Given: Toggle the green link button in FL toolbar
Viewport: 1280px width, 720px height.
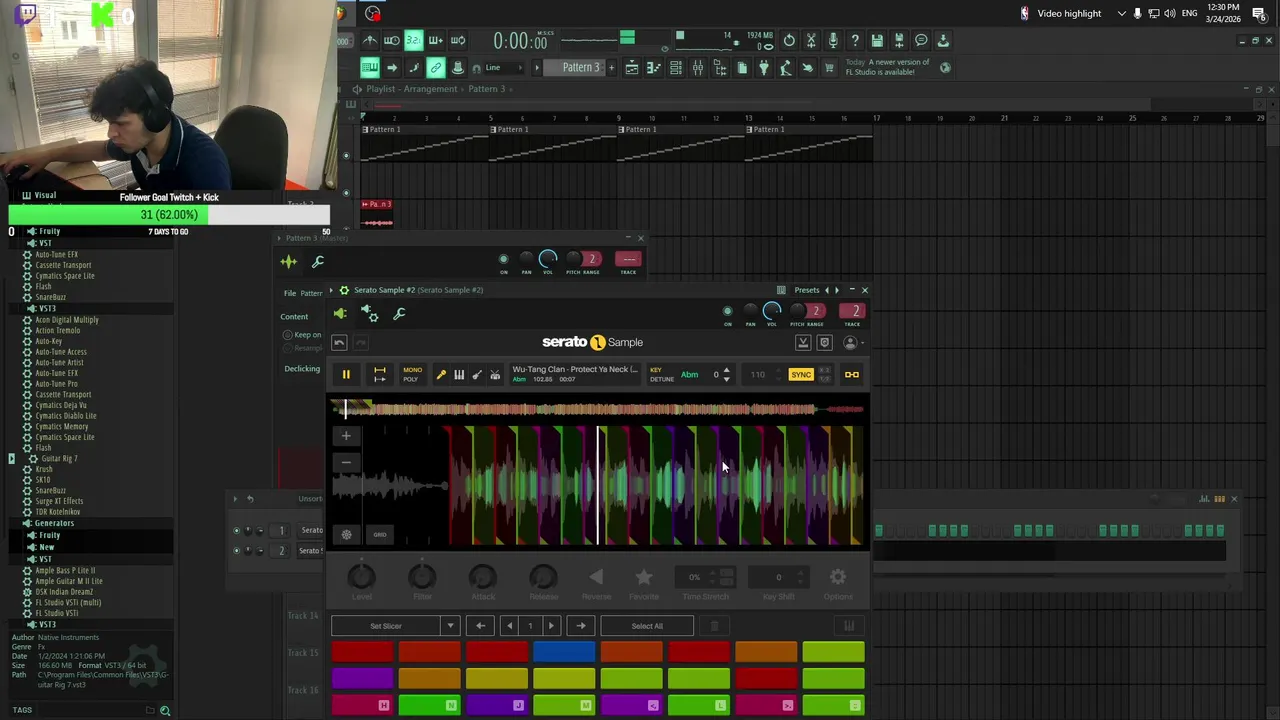Looking at the screenshot, I should [x=436, y=68].
